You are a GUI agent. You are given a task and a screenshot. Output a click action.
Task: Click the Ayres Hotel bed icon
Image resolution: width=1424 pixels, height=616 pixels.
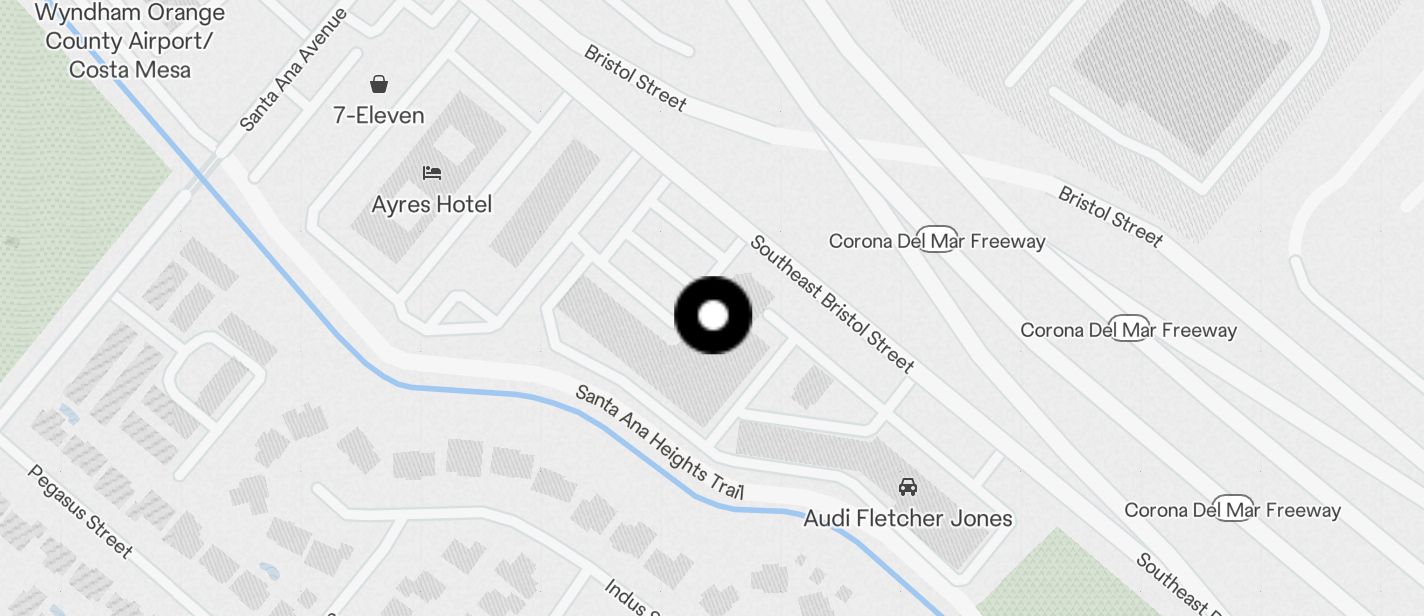432,173
